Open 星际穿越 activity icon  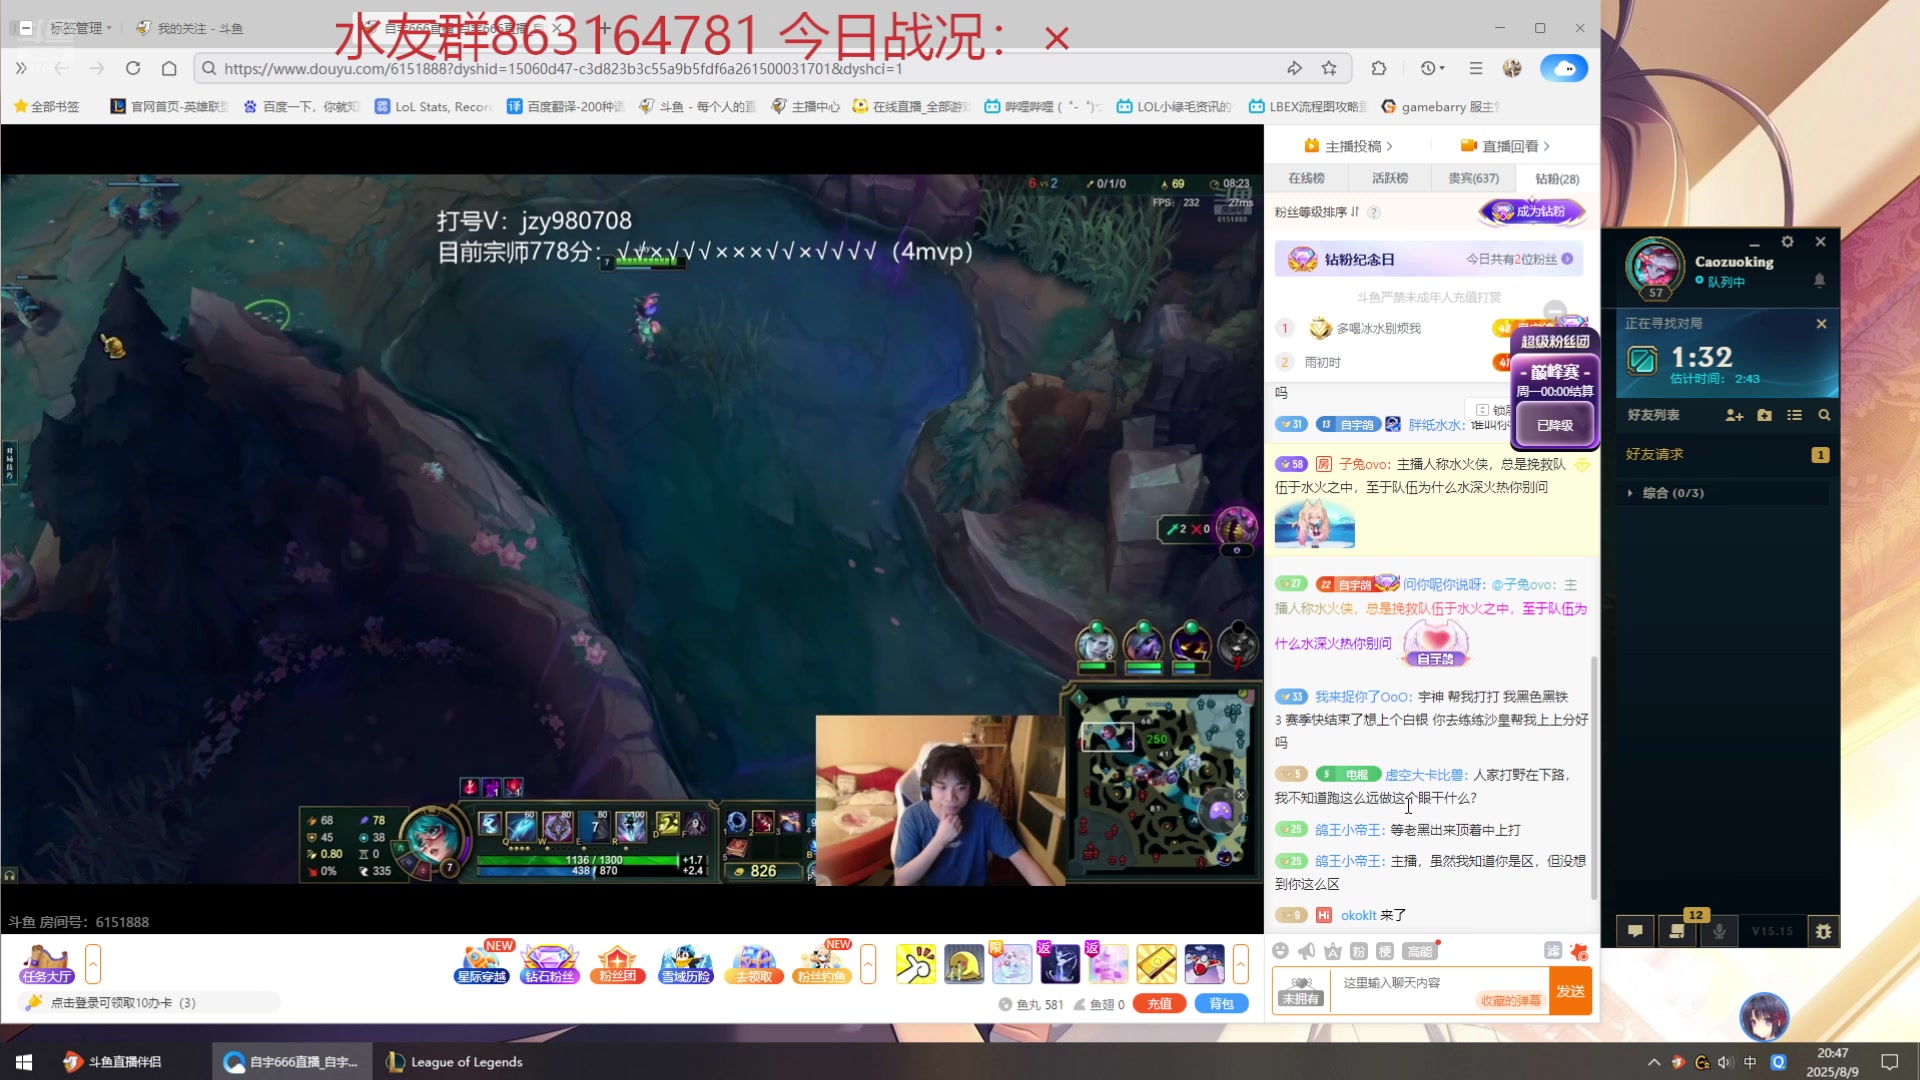482,964
